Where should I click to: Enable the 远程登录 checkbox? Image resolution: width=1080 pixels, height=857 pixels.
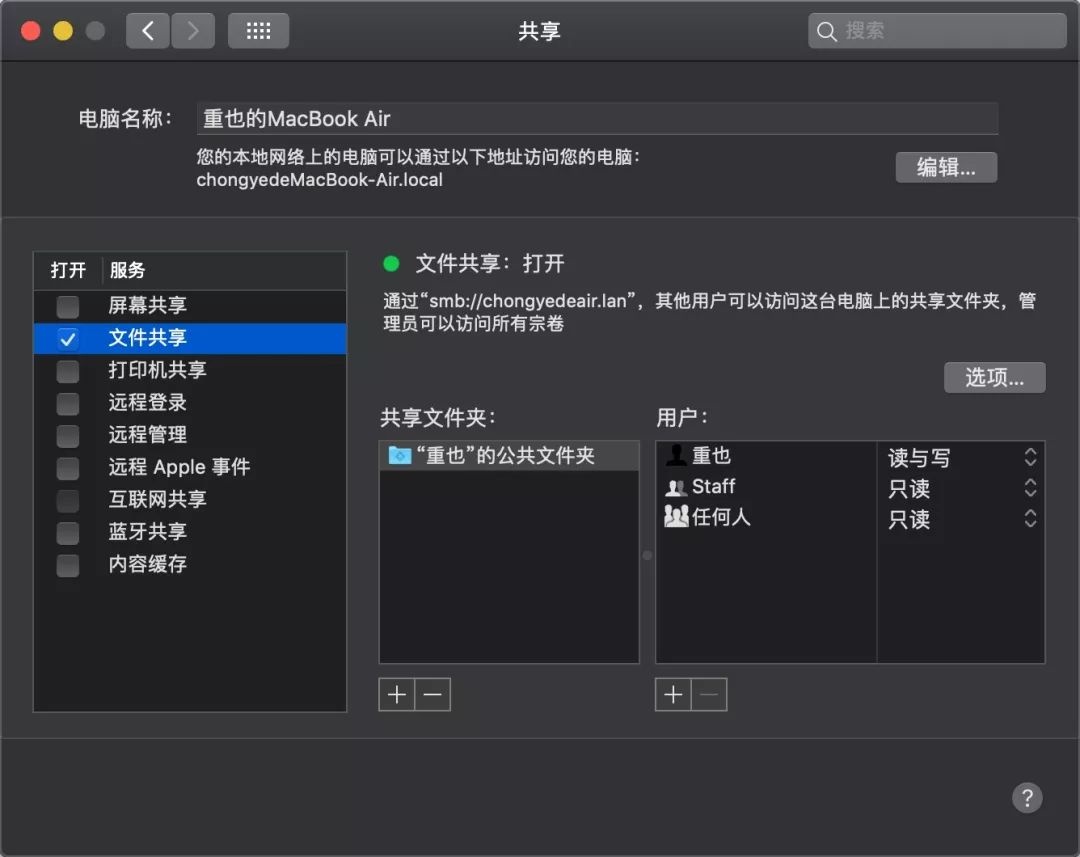[x=67, y=403]
